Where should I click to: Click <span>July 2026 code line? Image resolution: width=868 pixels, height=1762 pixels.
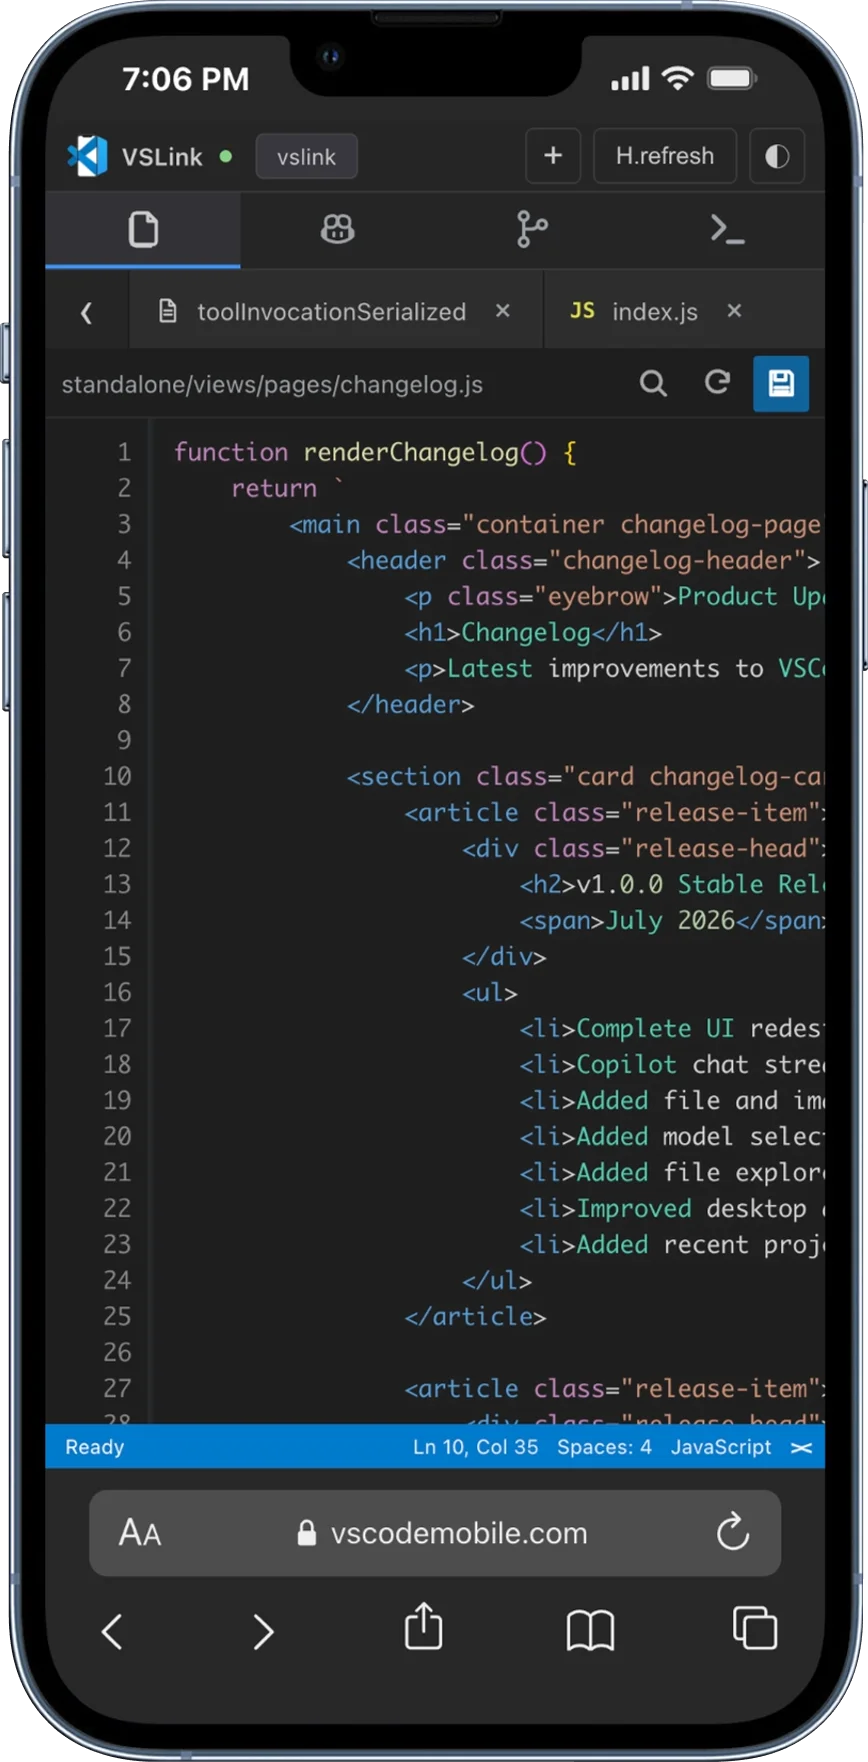click(671, 921)
